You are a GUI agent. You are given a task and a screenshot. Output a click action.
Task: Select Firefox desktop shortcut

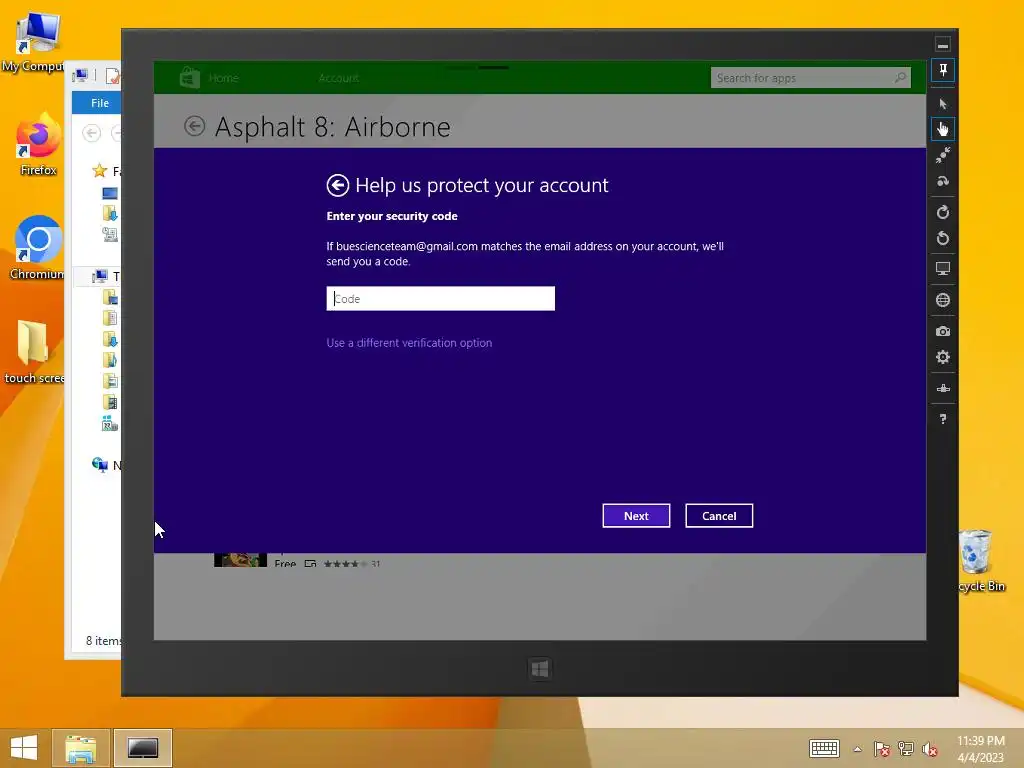point(38,144)
